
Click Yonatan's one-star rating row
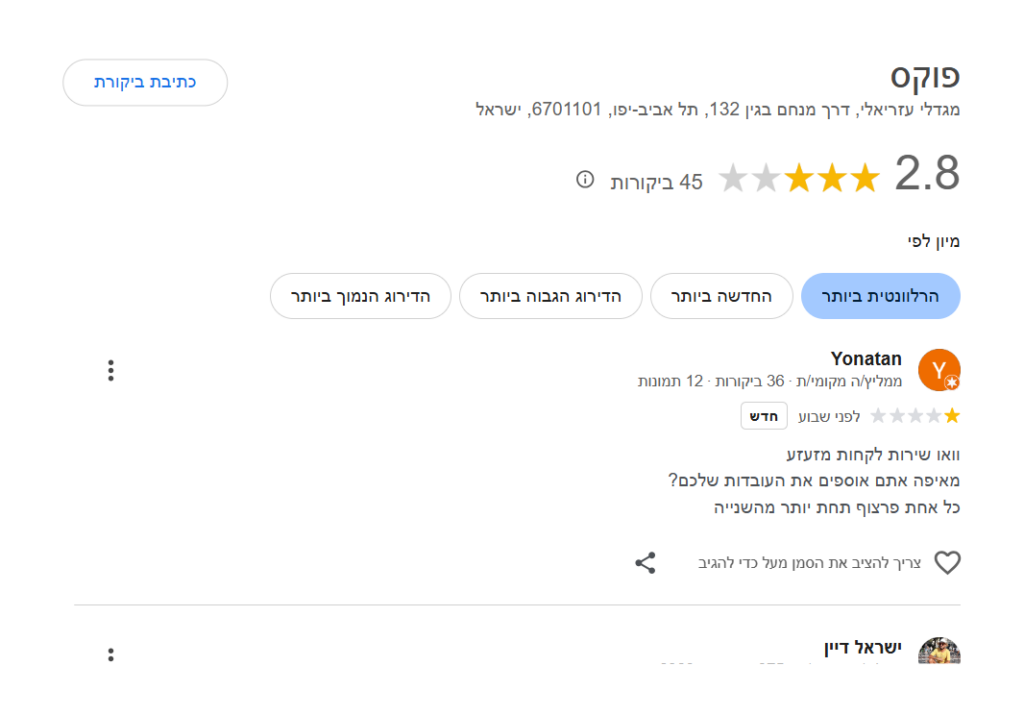[915, 416]
